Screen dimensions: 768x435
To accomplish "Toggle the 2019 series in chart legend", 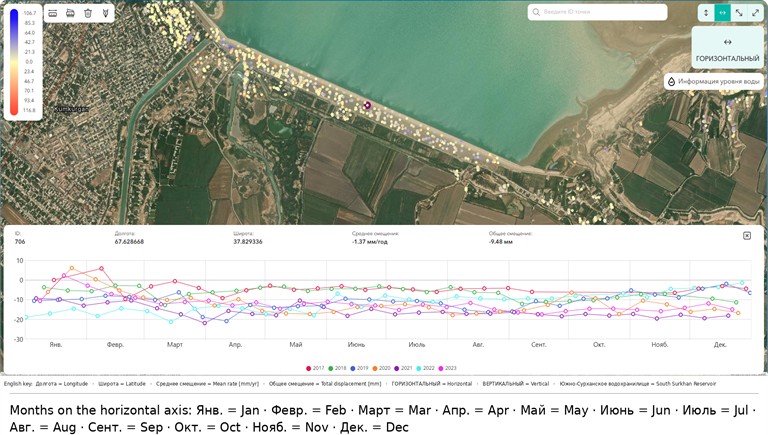I will 359,368.
